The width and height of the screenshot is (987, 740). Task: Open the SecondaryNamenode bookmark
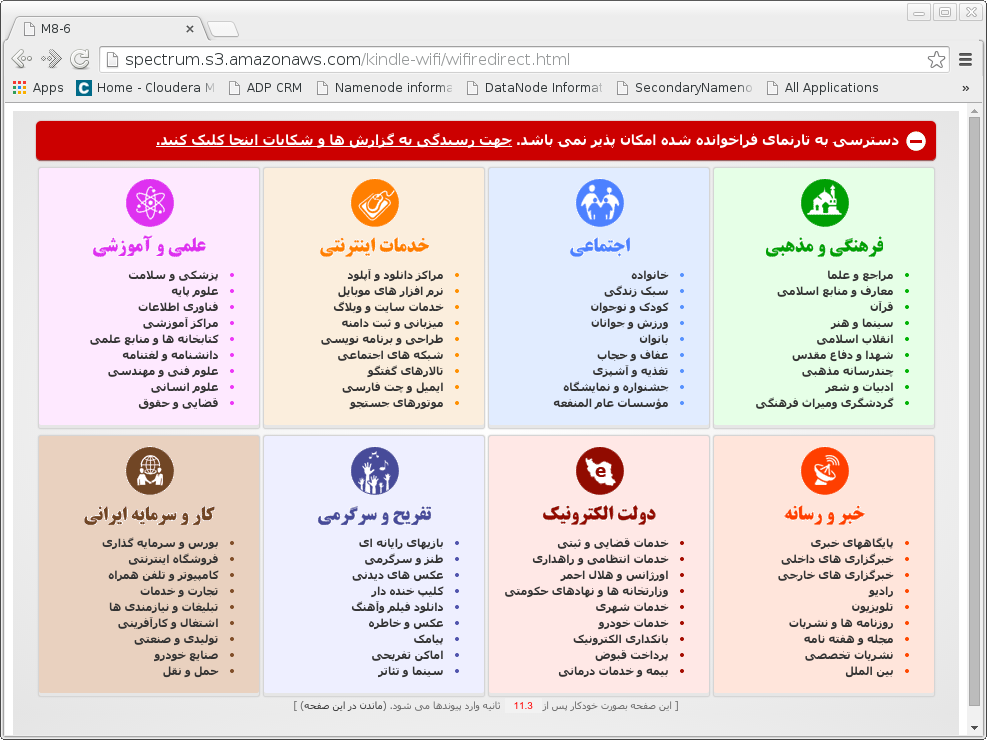(684, 87)
